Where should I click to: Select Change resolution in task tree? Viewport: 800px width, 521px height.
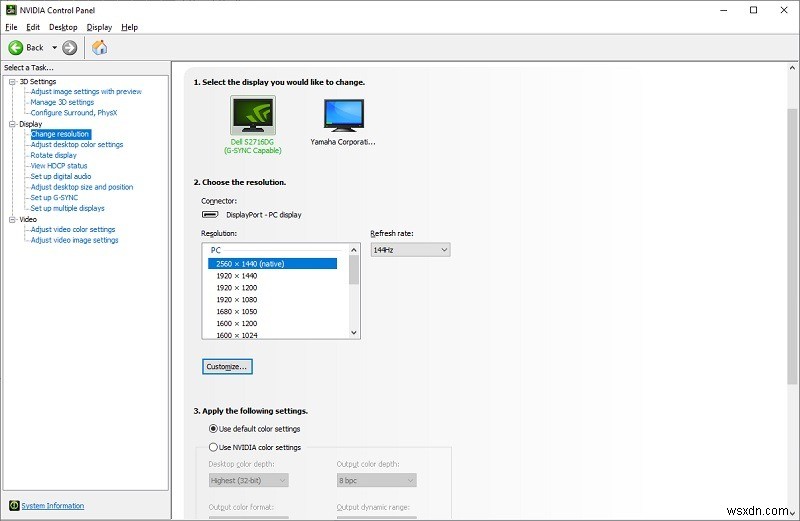pyautogui.click(x=60, y=134)
